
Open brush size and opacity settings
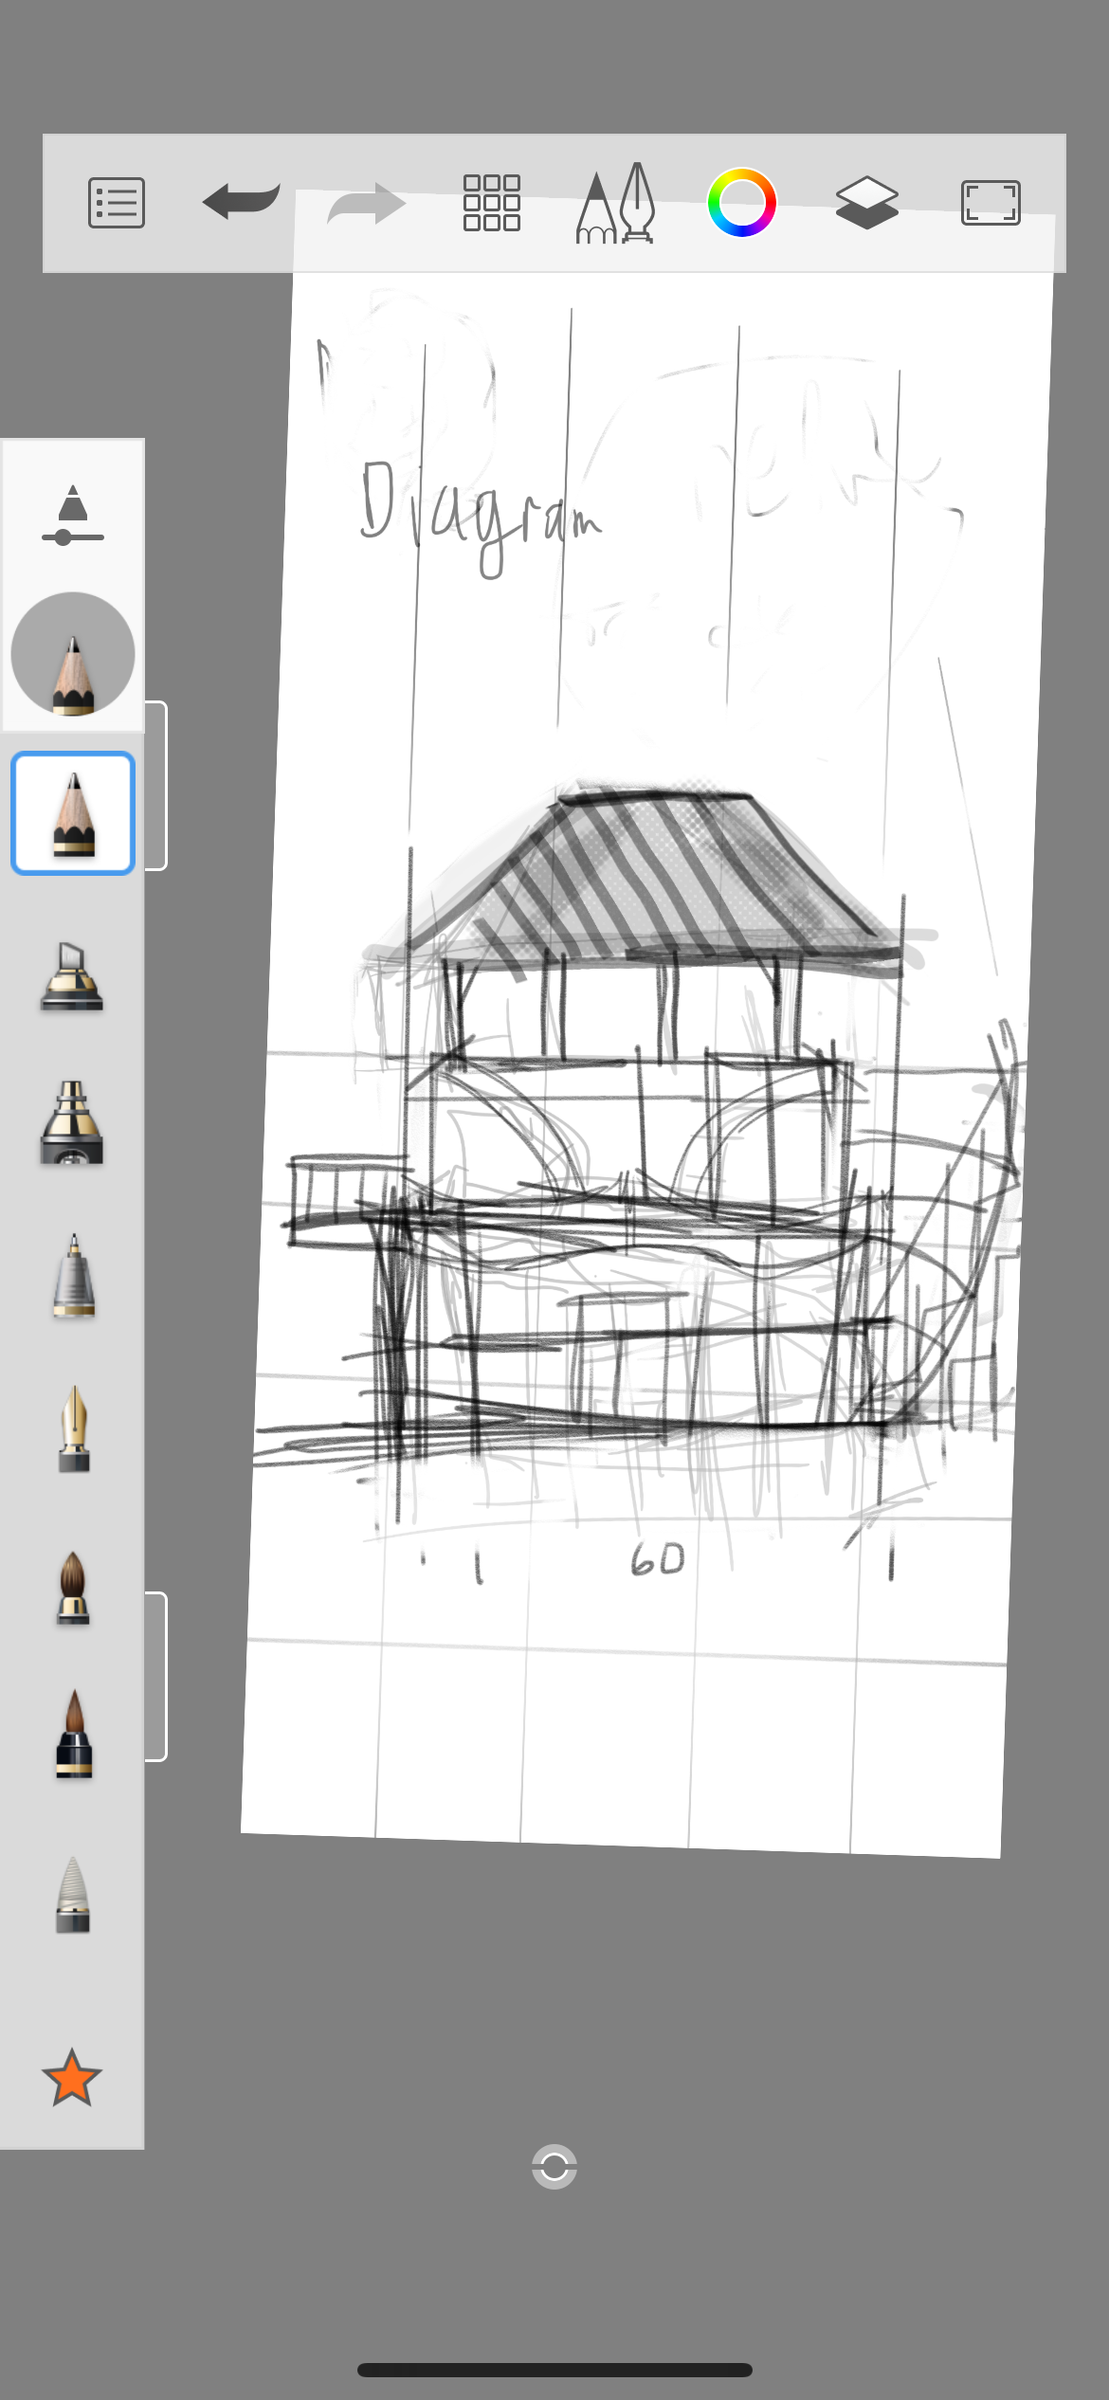(x=73, y=515)
